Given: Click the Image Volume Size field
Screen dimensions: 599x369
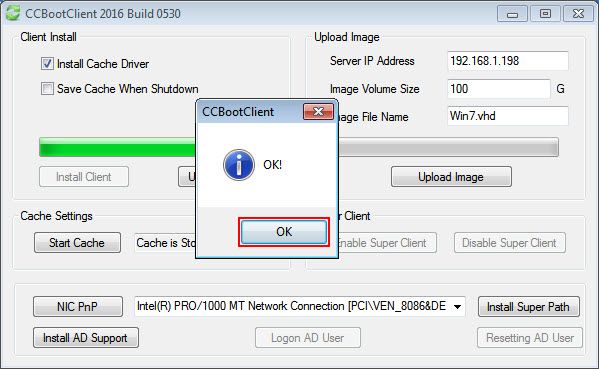Looking at the screenshot, I should tap(499, 89).
